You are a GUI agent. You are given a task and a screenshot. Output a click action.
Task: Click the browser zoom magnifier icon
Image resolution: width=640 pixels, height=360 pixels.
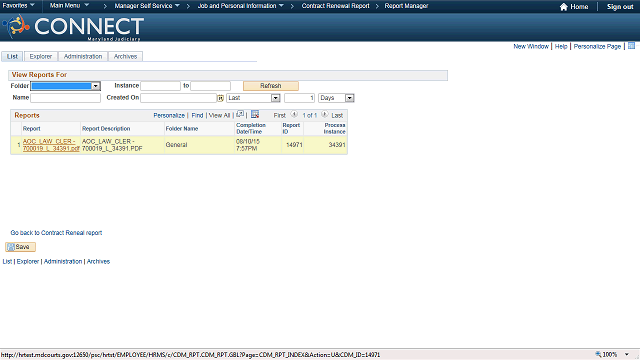tap(598, 354)
